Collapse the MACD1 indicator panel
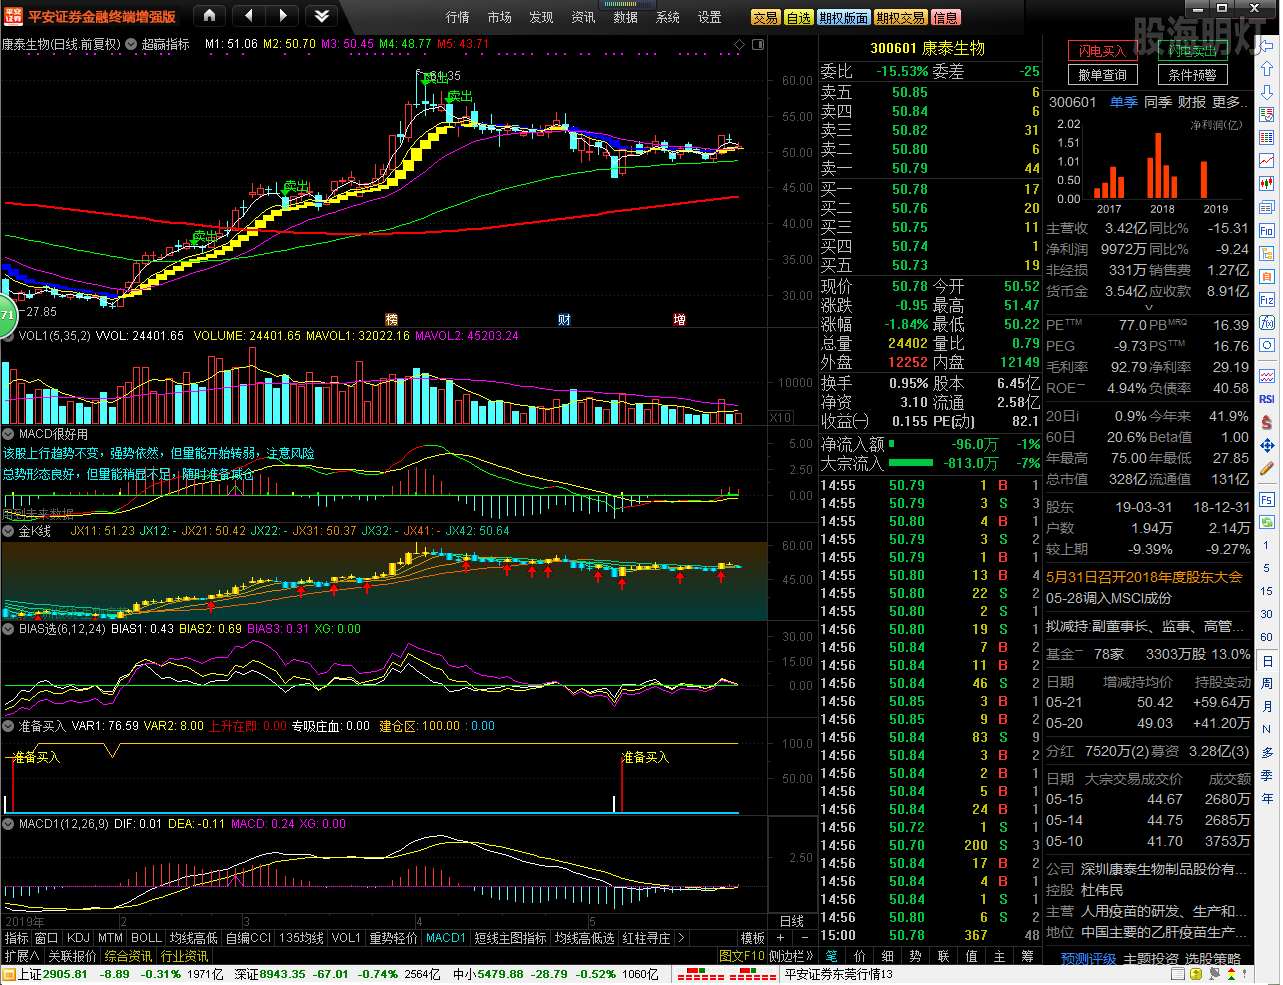Screen dimensions: 1283x985 point(9,824)
